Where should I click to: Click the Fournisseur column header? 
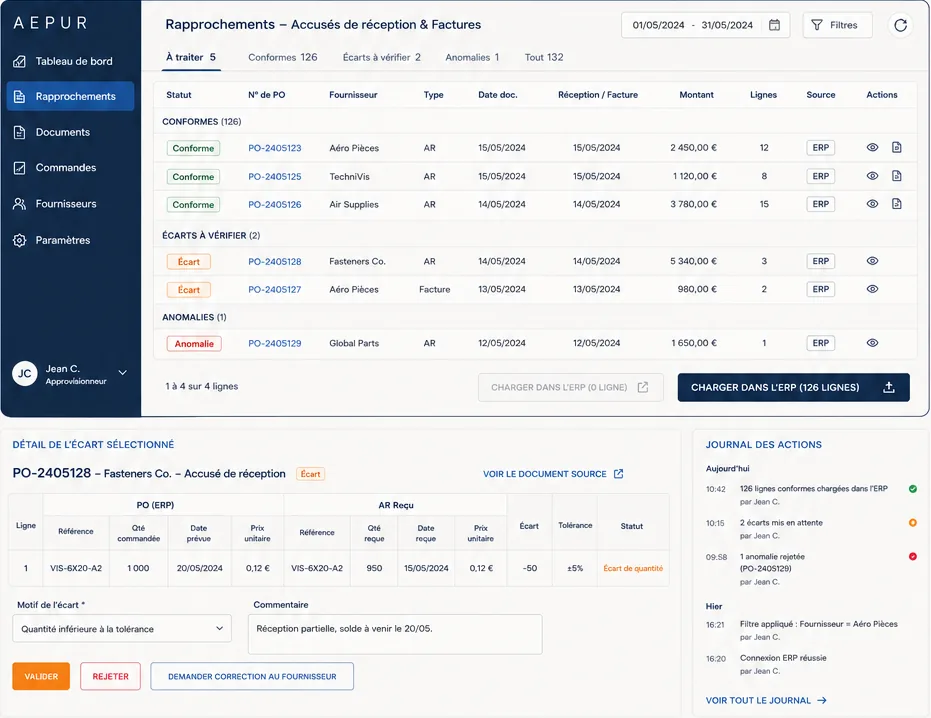tap(353, 94)
